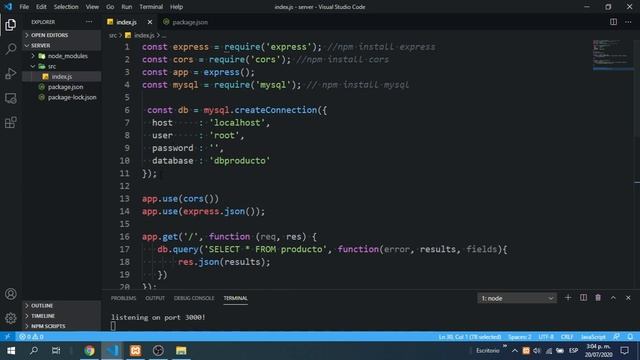Image resolution: width=640 pixels, height=360 pixels.
Task: Open Go to Line from cursor position
Action: (x=470, y=337)
